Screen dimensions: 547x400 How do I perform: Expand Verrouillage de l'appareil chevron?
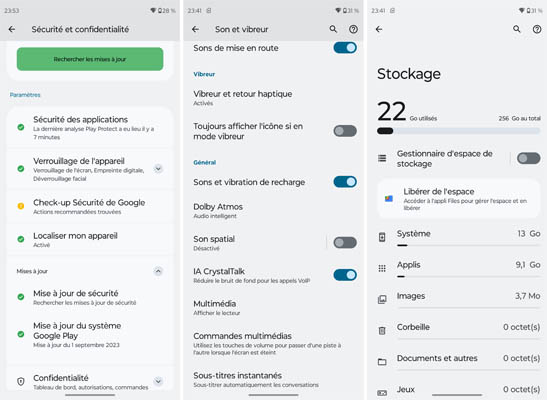coord(158,169)
